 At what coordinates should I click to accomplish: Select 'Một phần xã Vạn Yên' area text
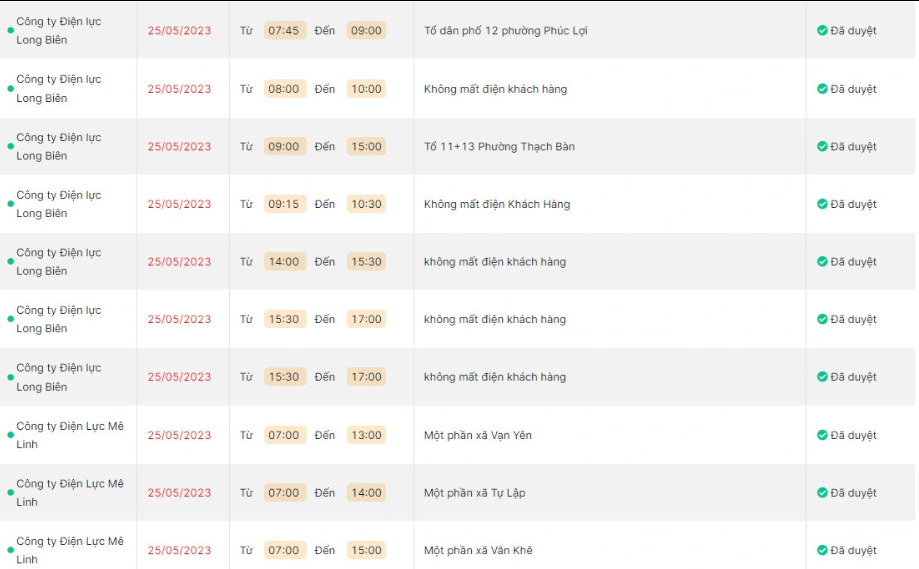tap(478, 435)
